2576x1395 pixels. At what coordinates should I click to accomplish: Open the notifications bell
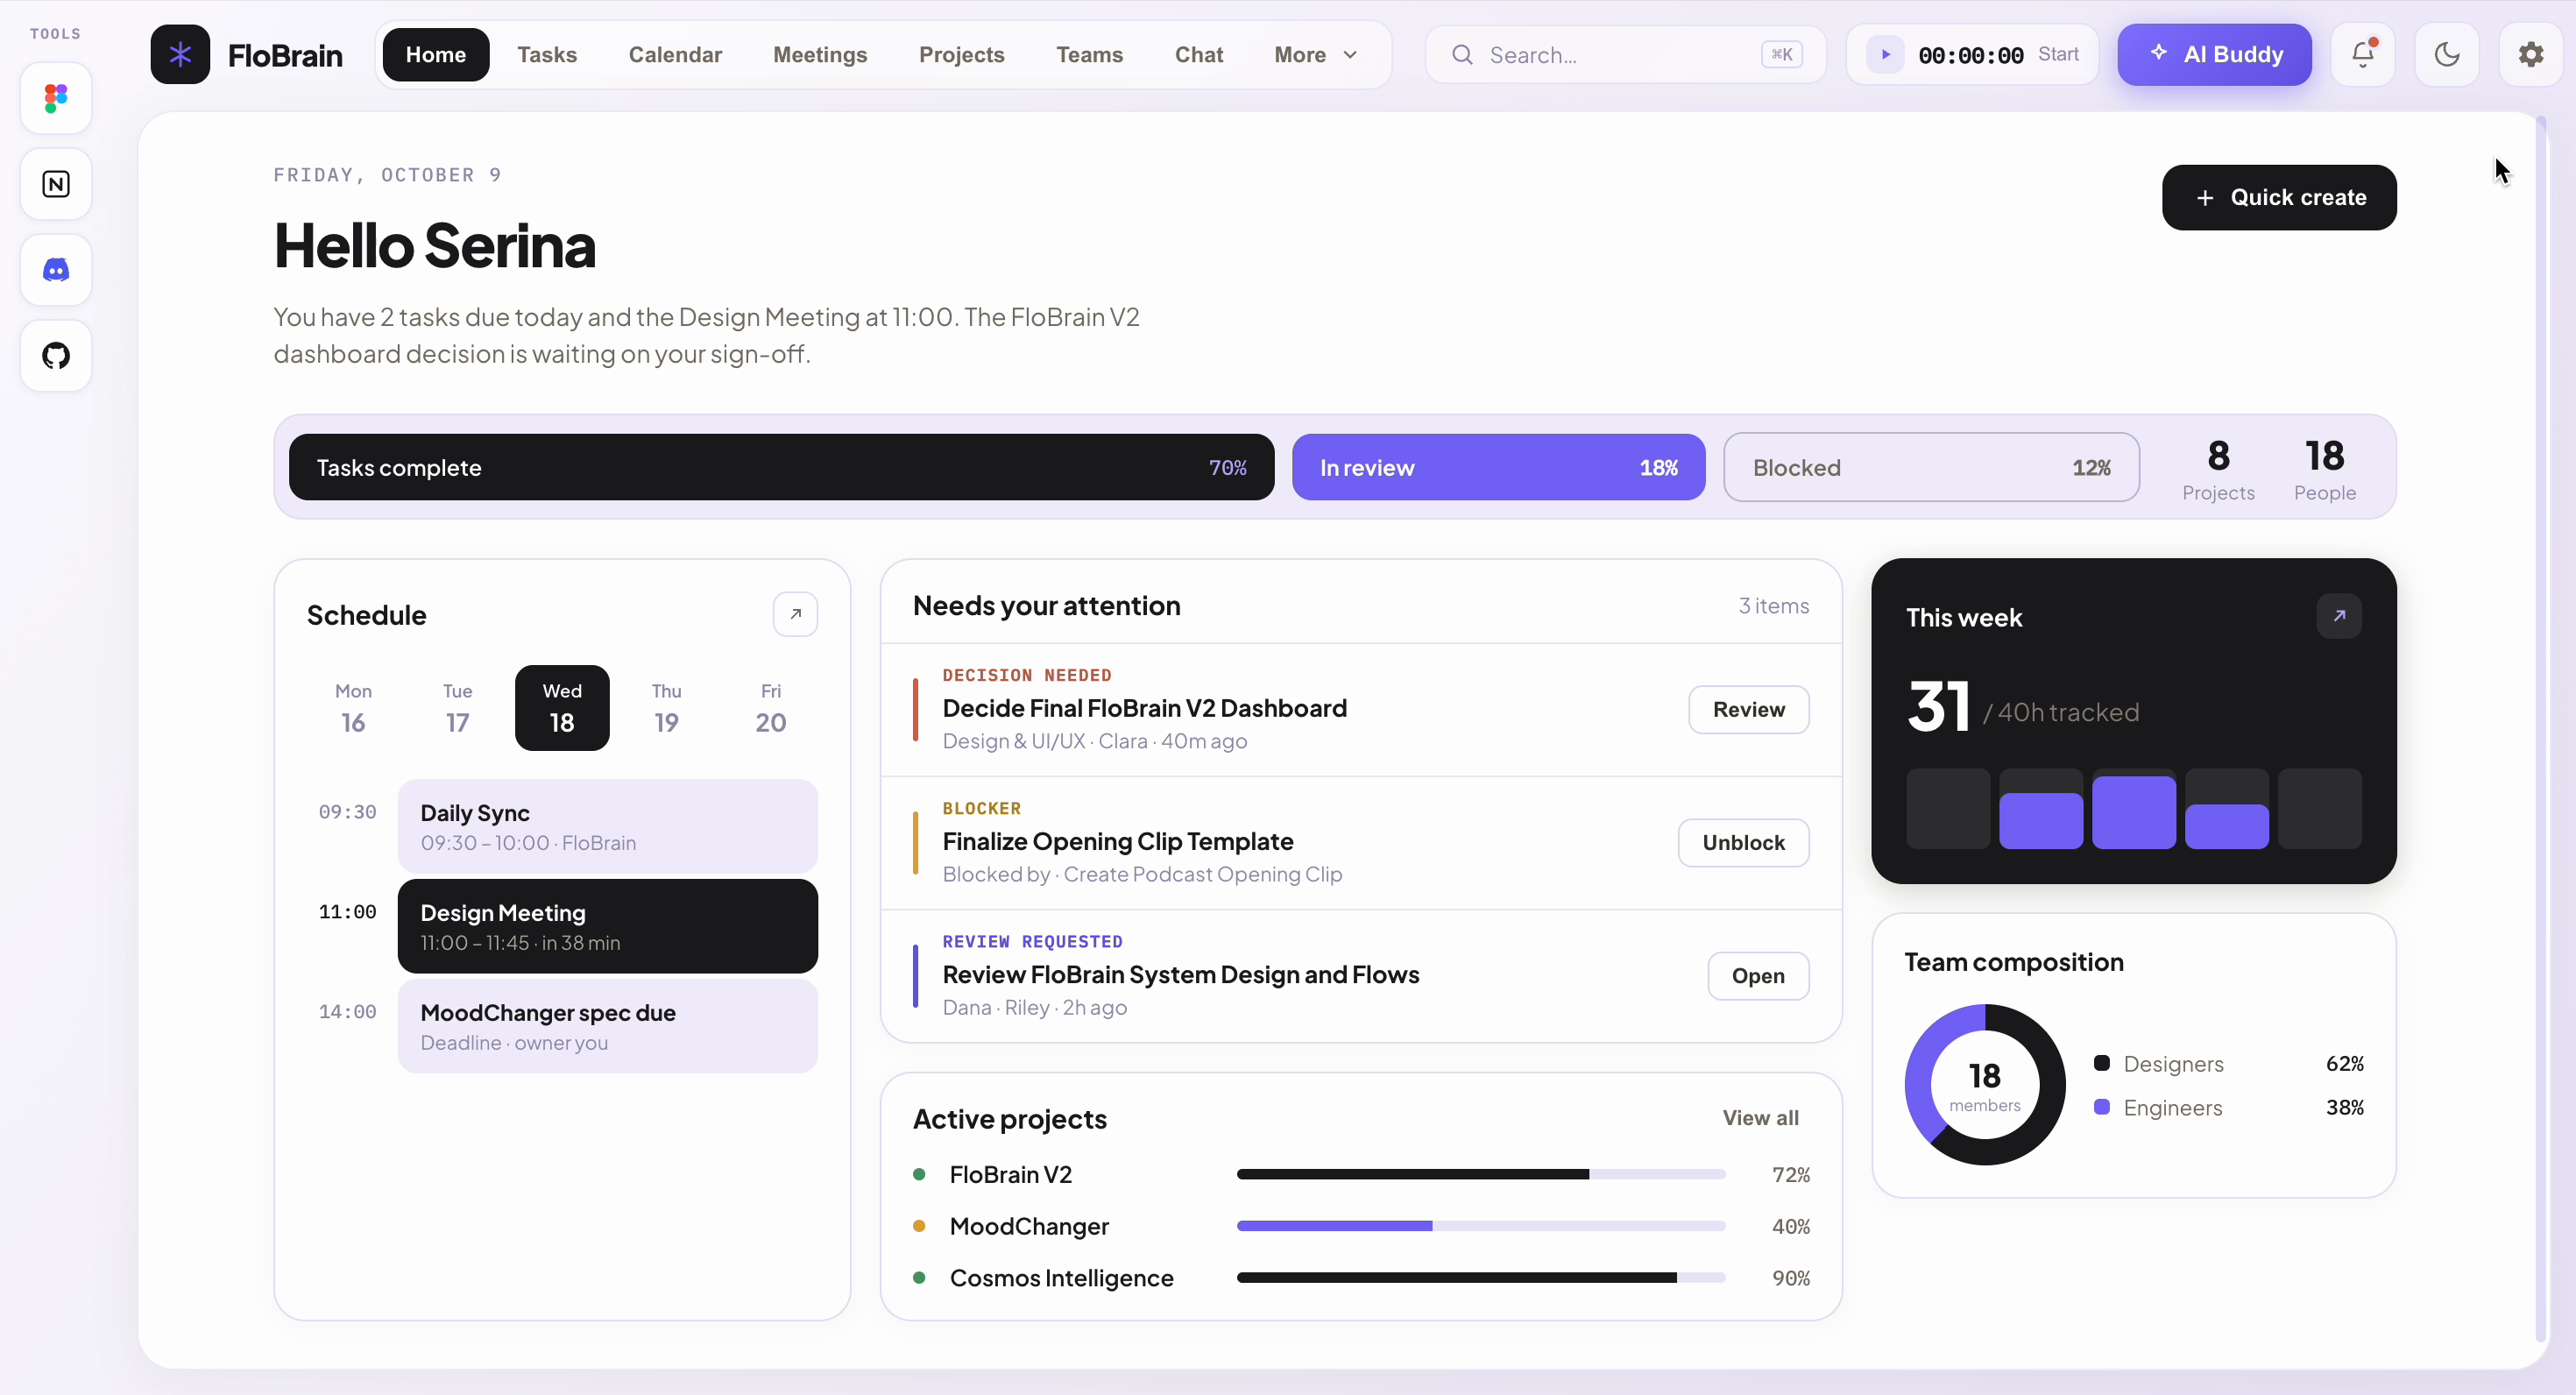pyautogui.click(x=2363, y=54)
